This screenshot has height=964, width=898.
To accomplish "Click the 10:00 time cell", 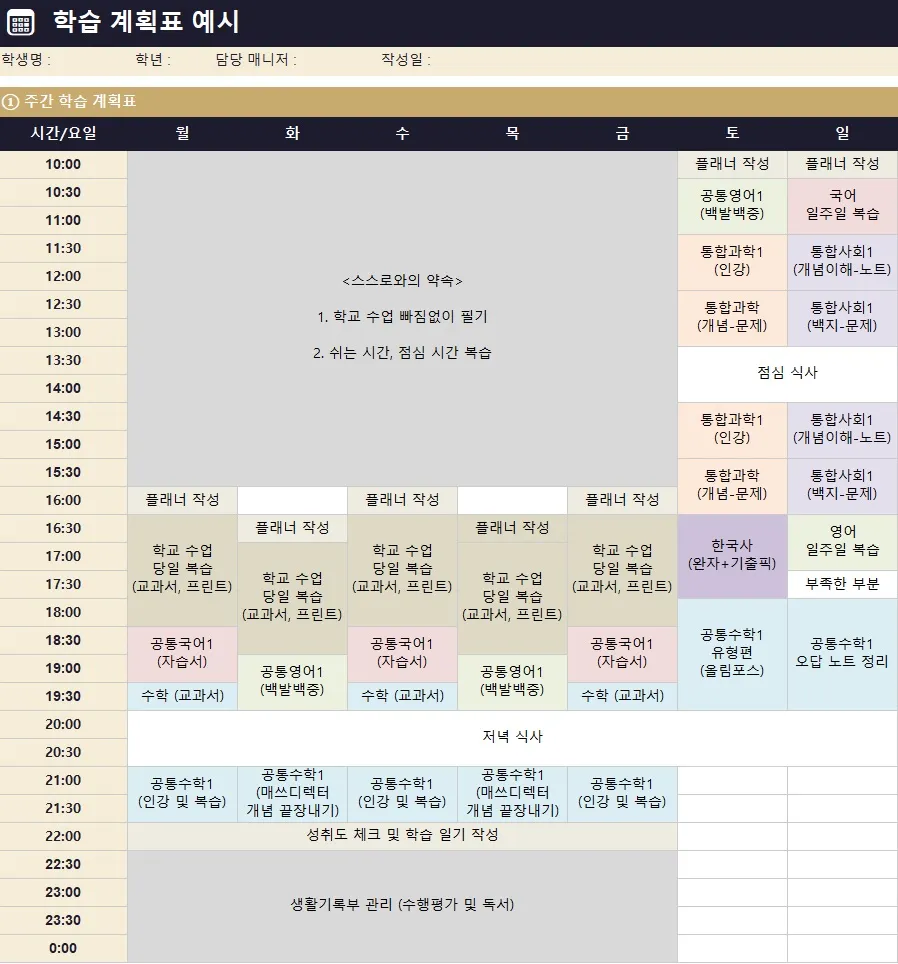I will (x=63, y=165).
